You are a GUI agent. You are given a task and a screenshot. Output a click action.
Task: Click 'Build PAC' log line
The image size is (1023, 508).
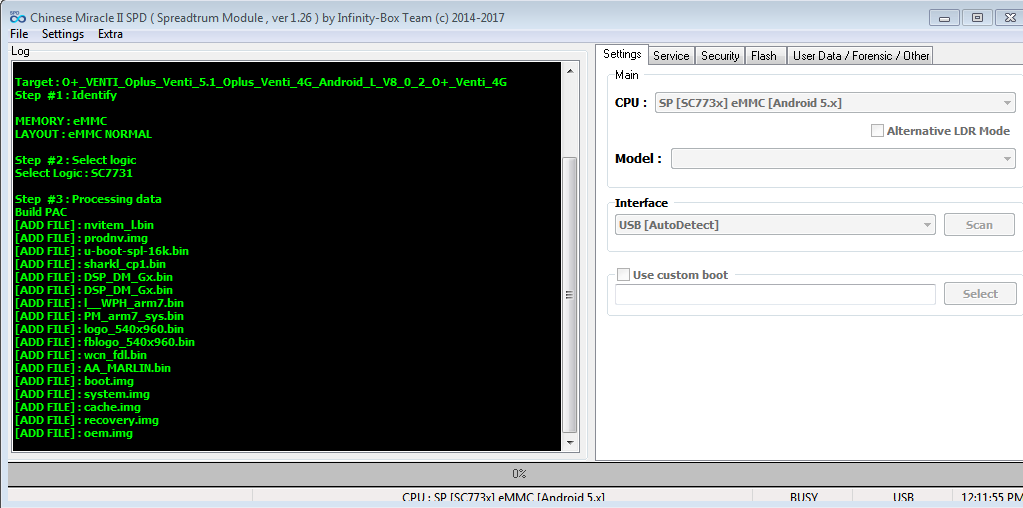[40, 212]
